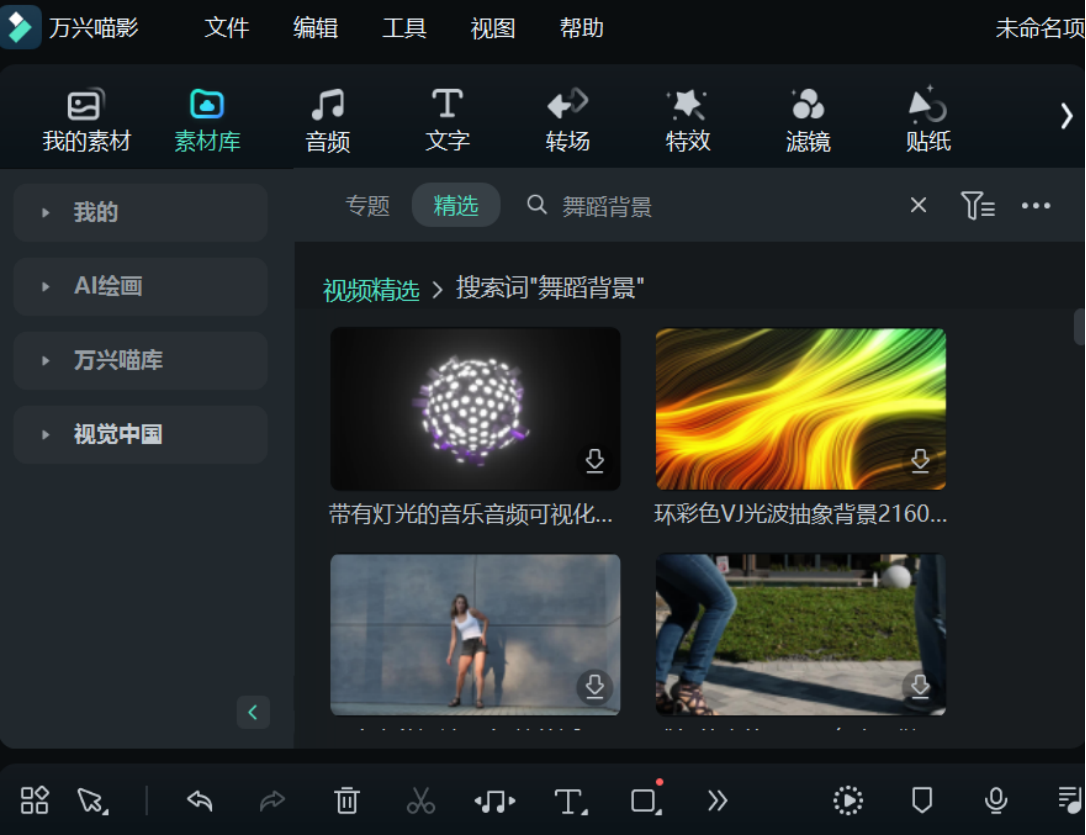The width and height of the screenshot is (1086, 835).
Task: Expand the 万兴喵库 sidebar category
Action: click(140, 361)
